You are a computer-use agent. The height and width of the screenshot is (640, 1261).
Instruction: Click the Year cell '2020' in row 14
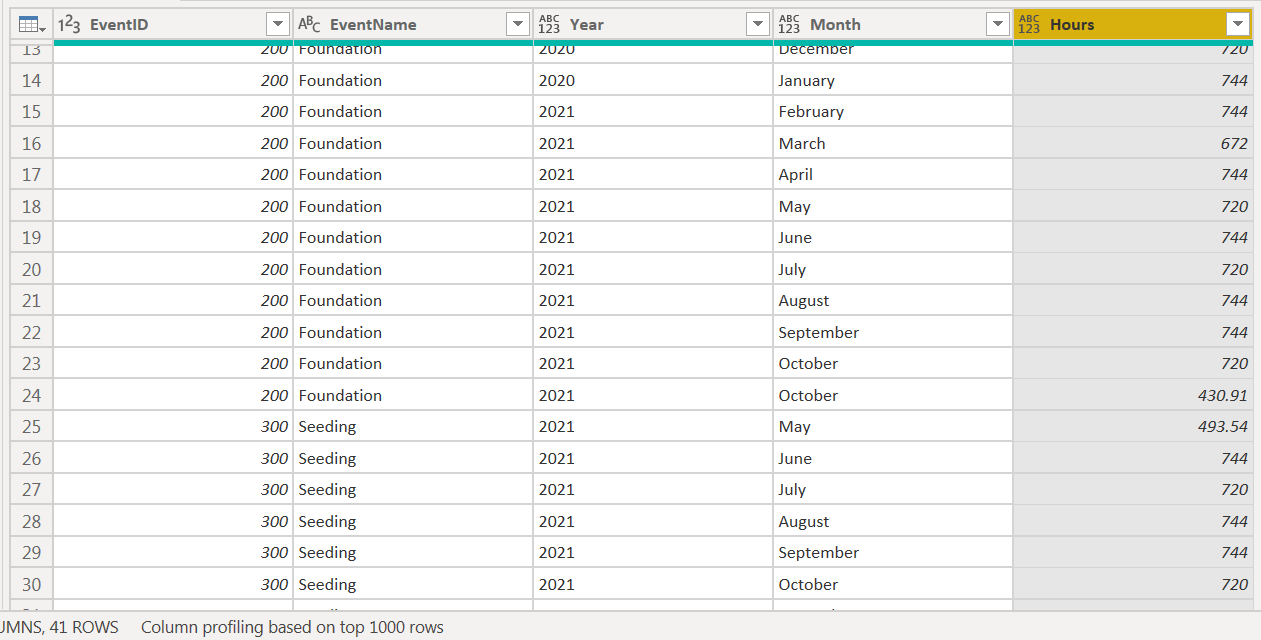point(653,80)
